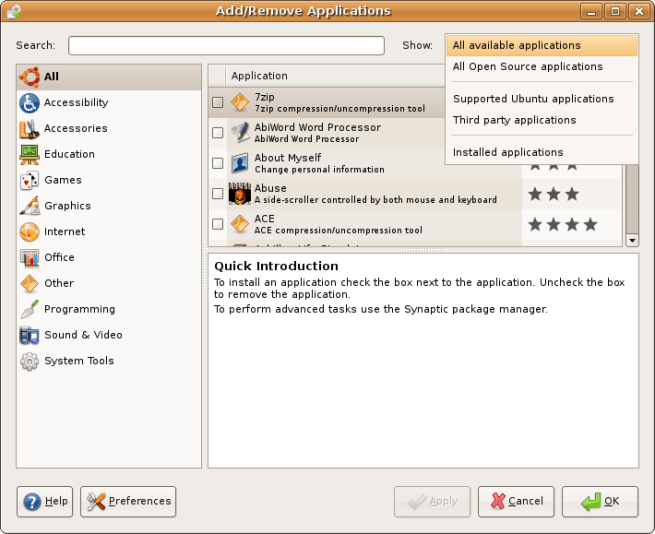Choose Installed applications option

coord(542,153)
